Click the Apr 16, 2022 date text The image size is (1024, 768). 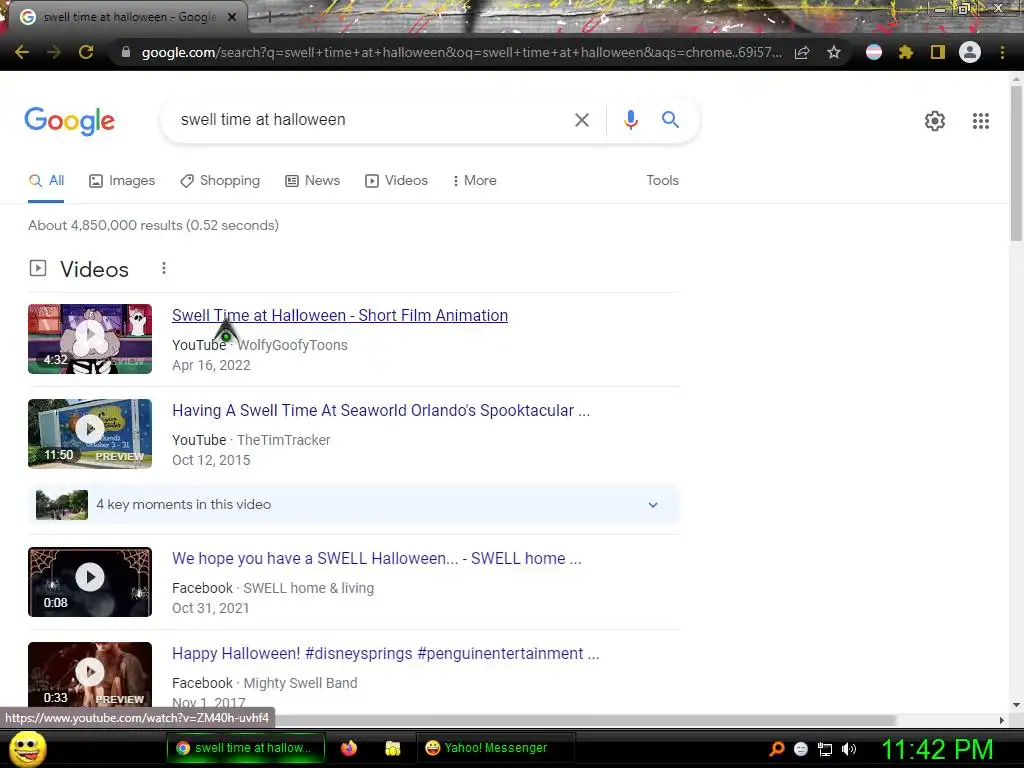tap(211, 365)
